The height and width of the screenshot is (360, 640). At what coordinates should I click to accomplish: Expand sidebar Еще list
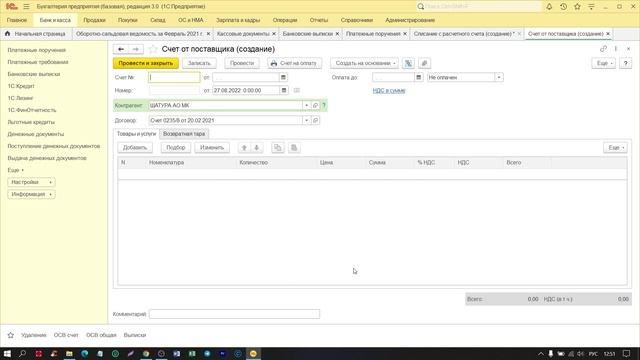16,170
